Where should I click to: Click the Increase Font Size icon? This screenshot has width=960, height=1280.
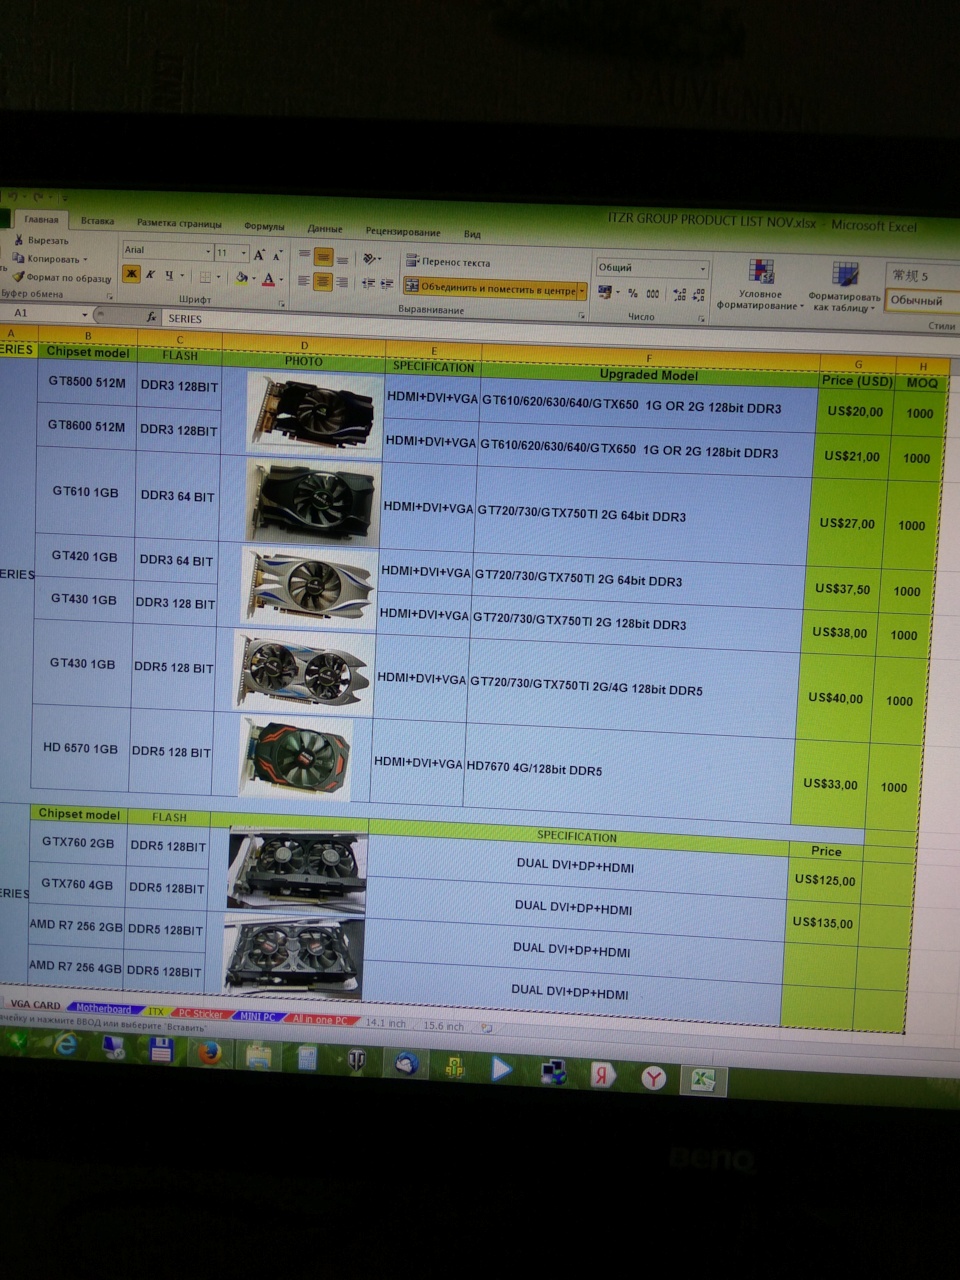click(x=259, y=255)
